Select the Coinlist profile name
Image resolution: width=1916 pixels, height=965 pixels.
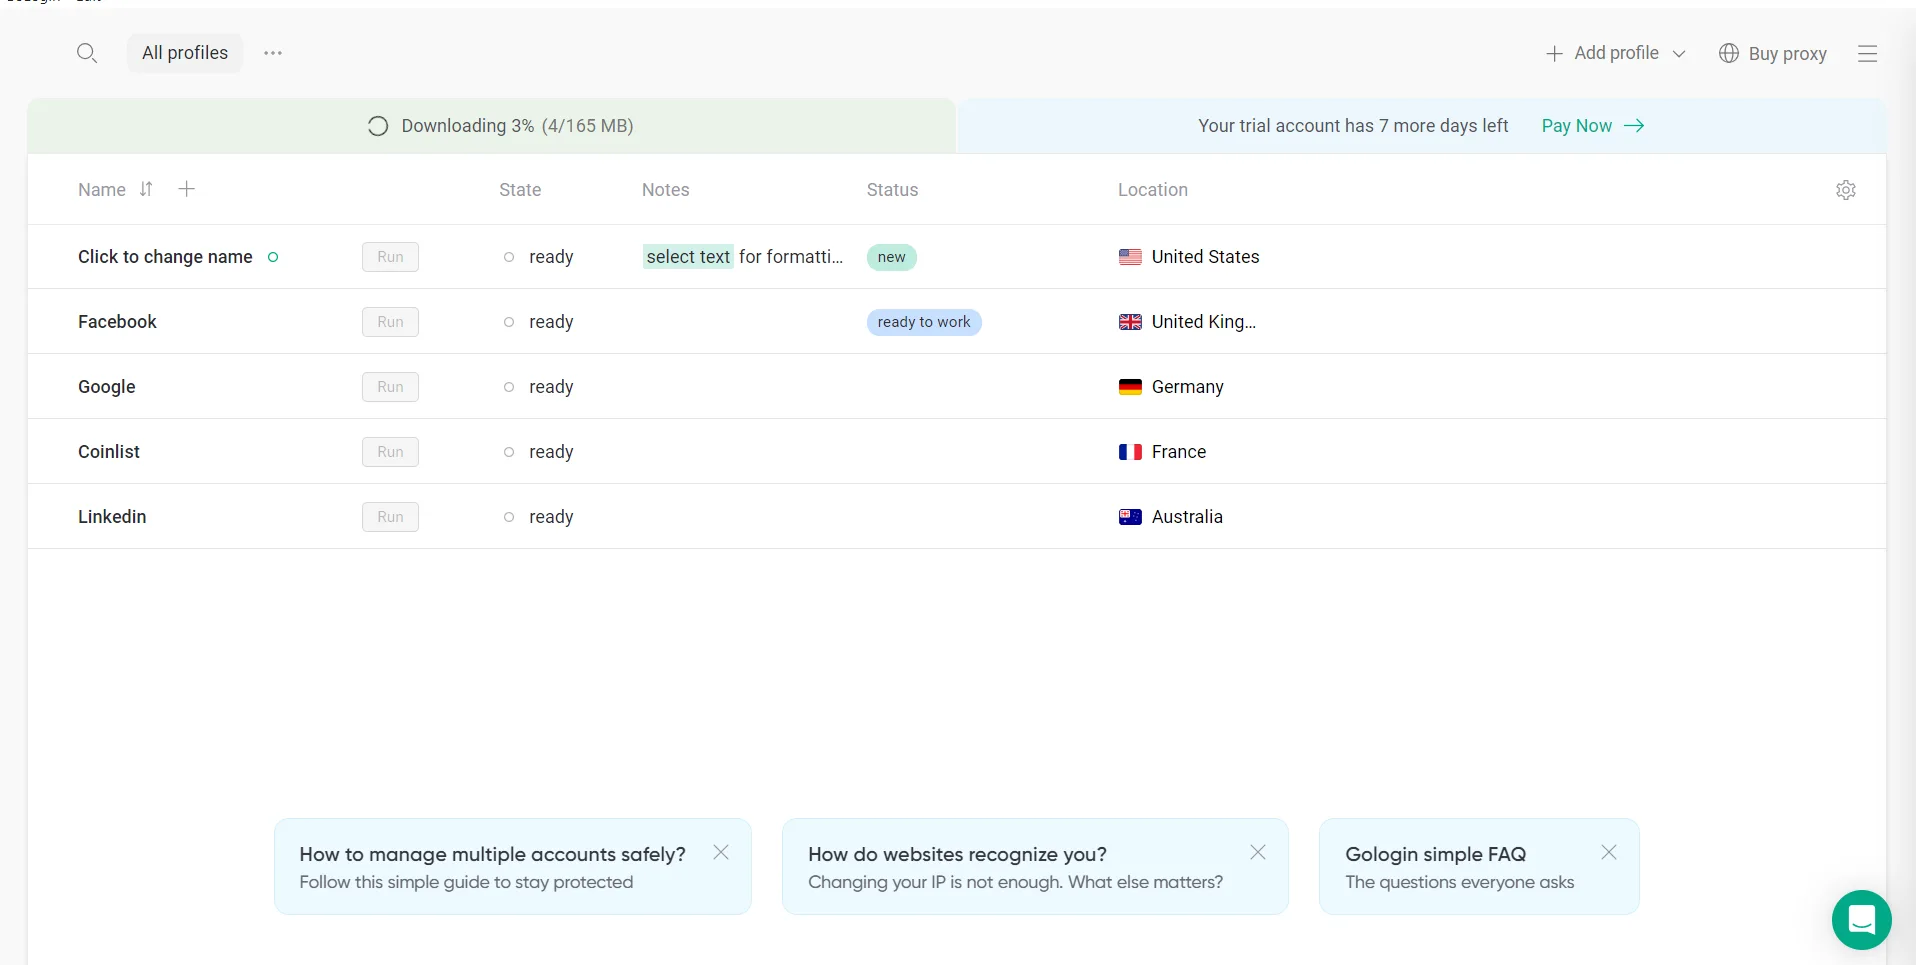click(109, 452)
